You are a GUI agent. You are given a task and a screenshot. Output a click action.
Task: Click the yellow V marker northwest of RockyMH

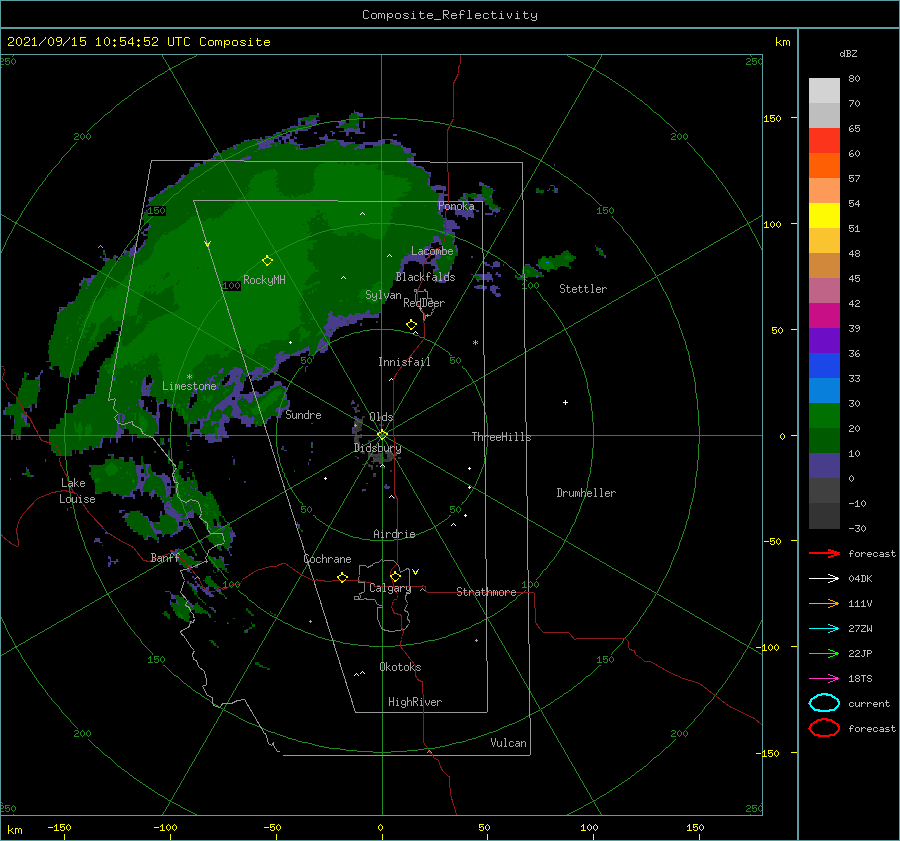point(208,244)
